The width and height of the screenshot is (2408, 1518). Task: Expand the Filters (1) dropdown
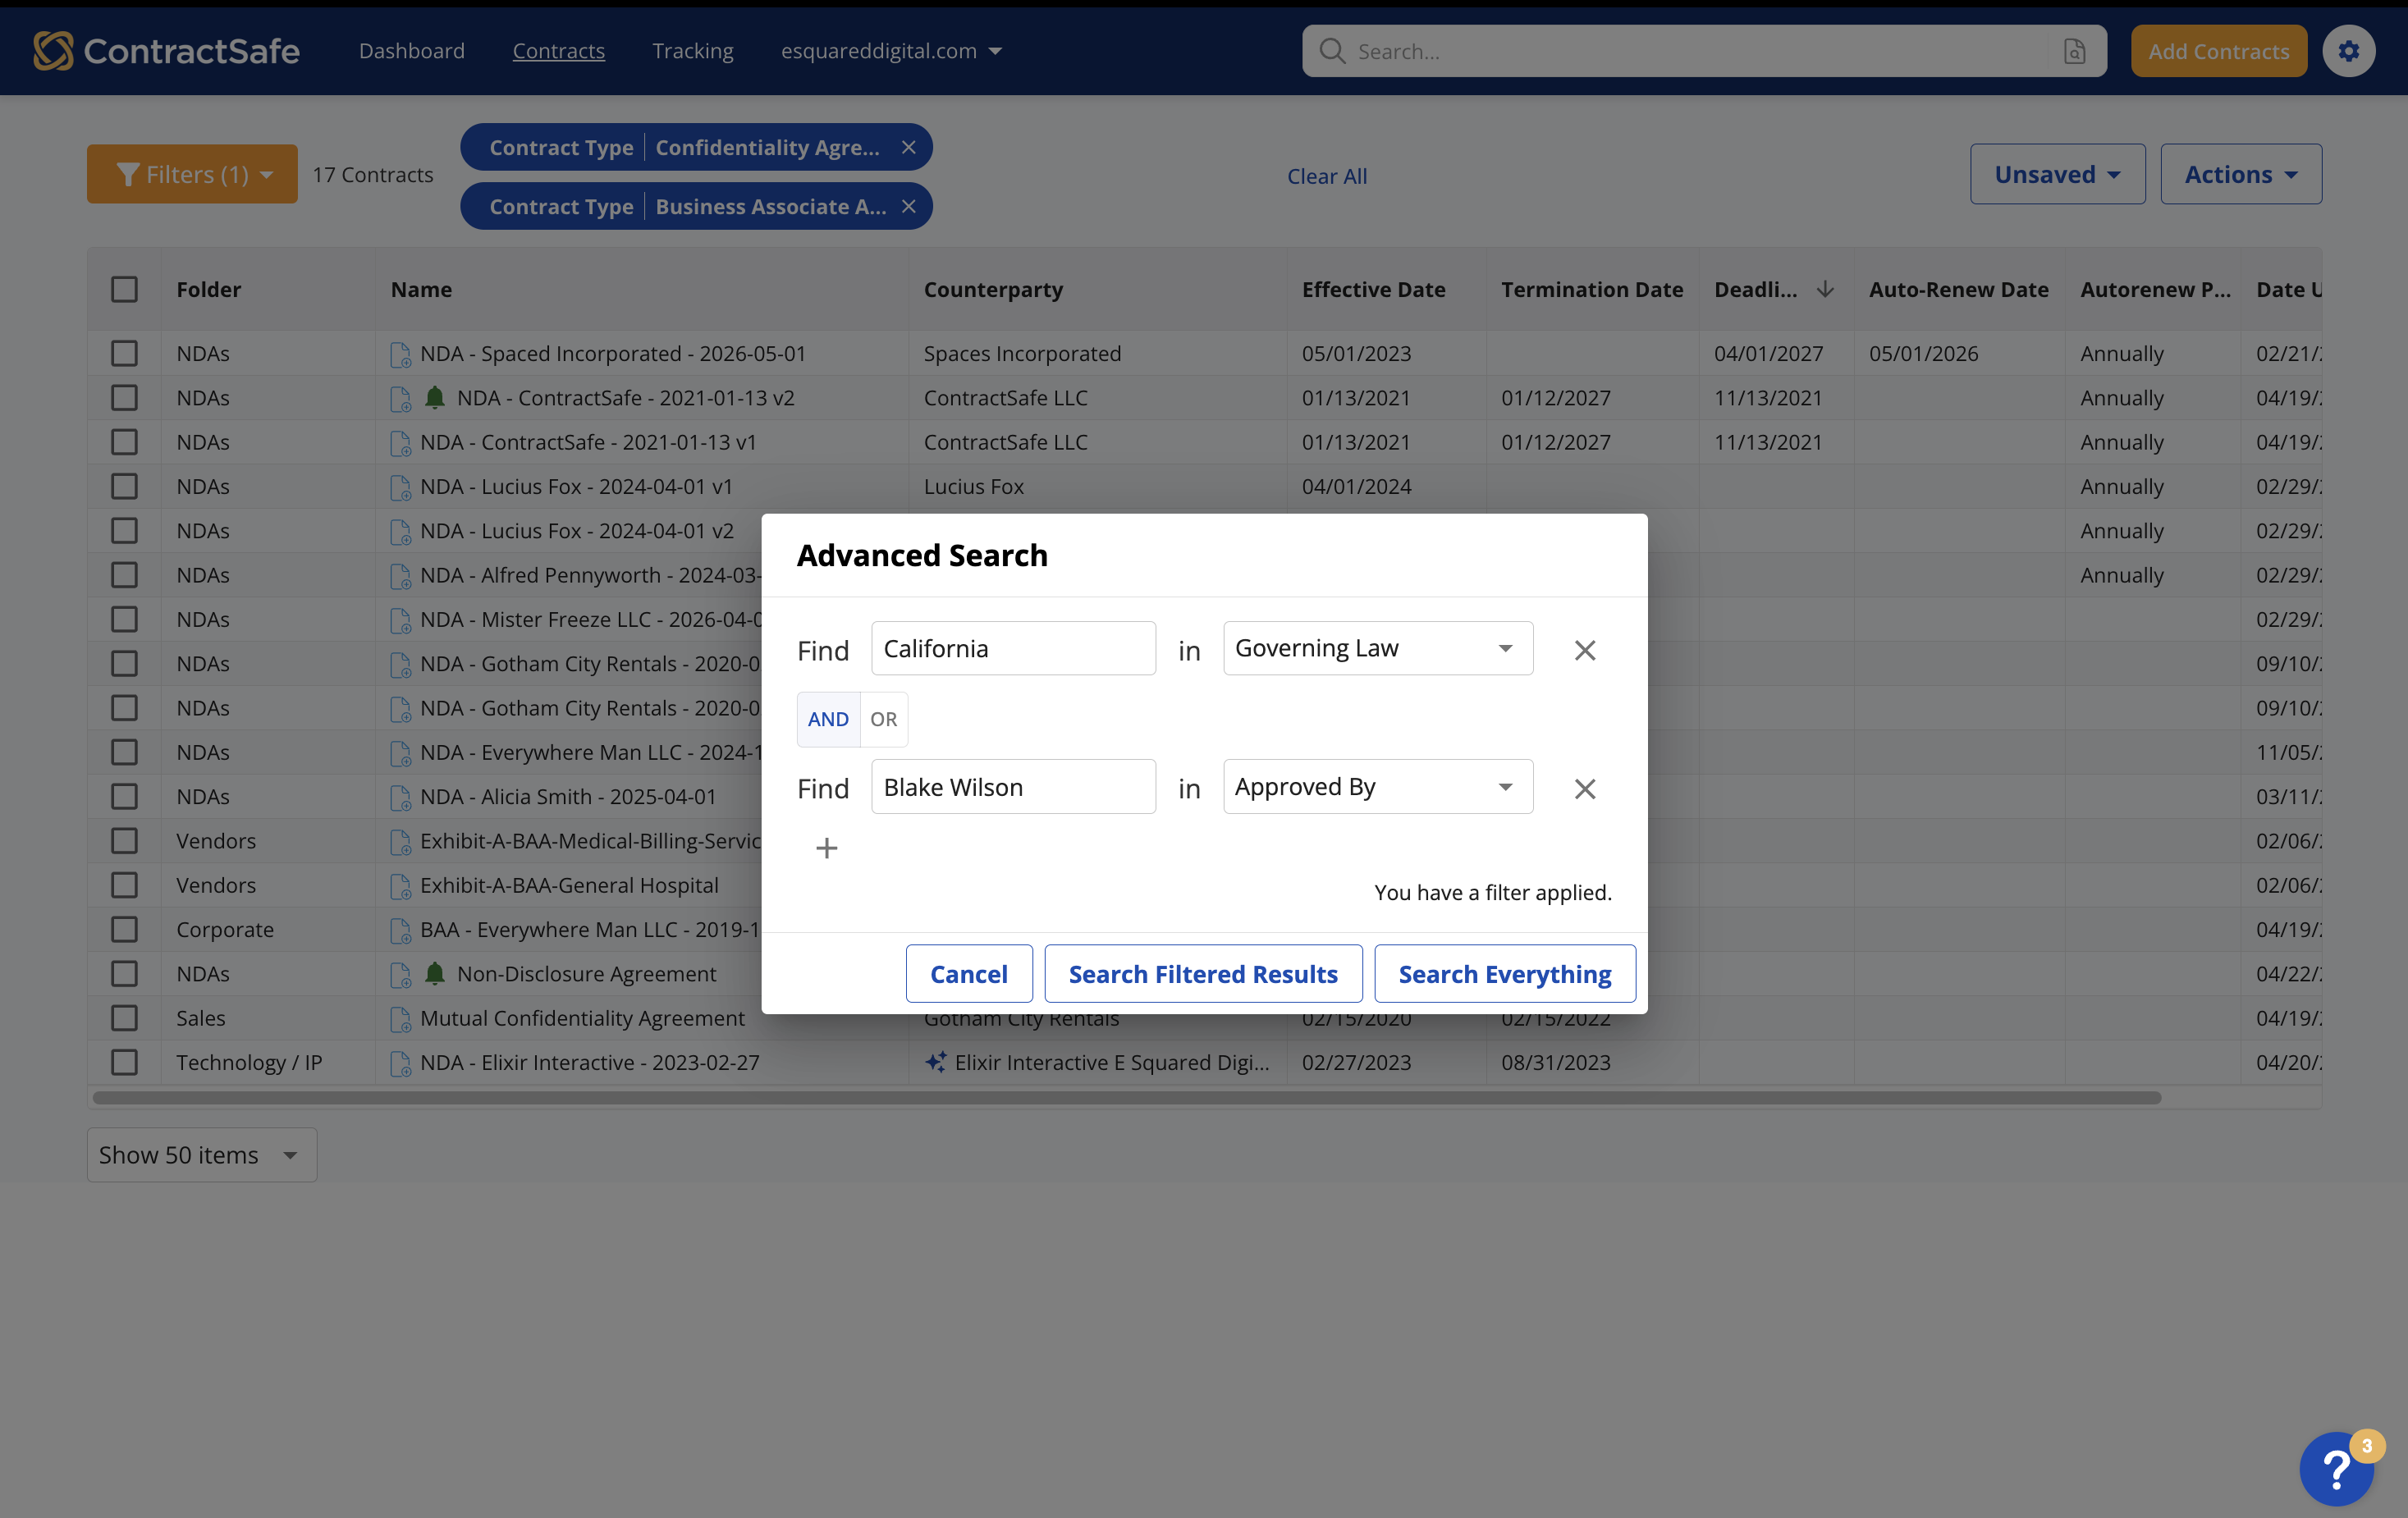click(x=192, y=174)
